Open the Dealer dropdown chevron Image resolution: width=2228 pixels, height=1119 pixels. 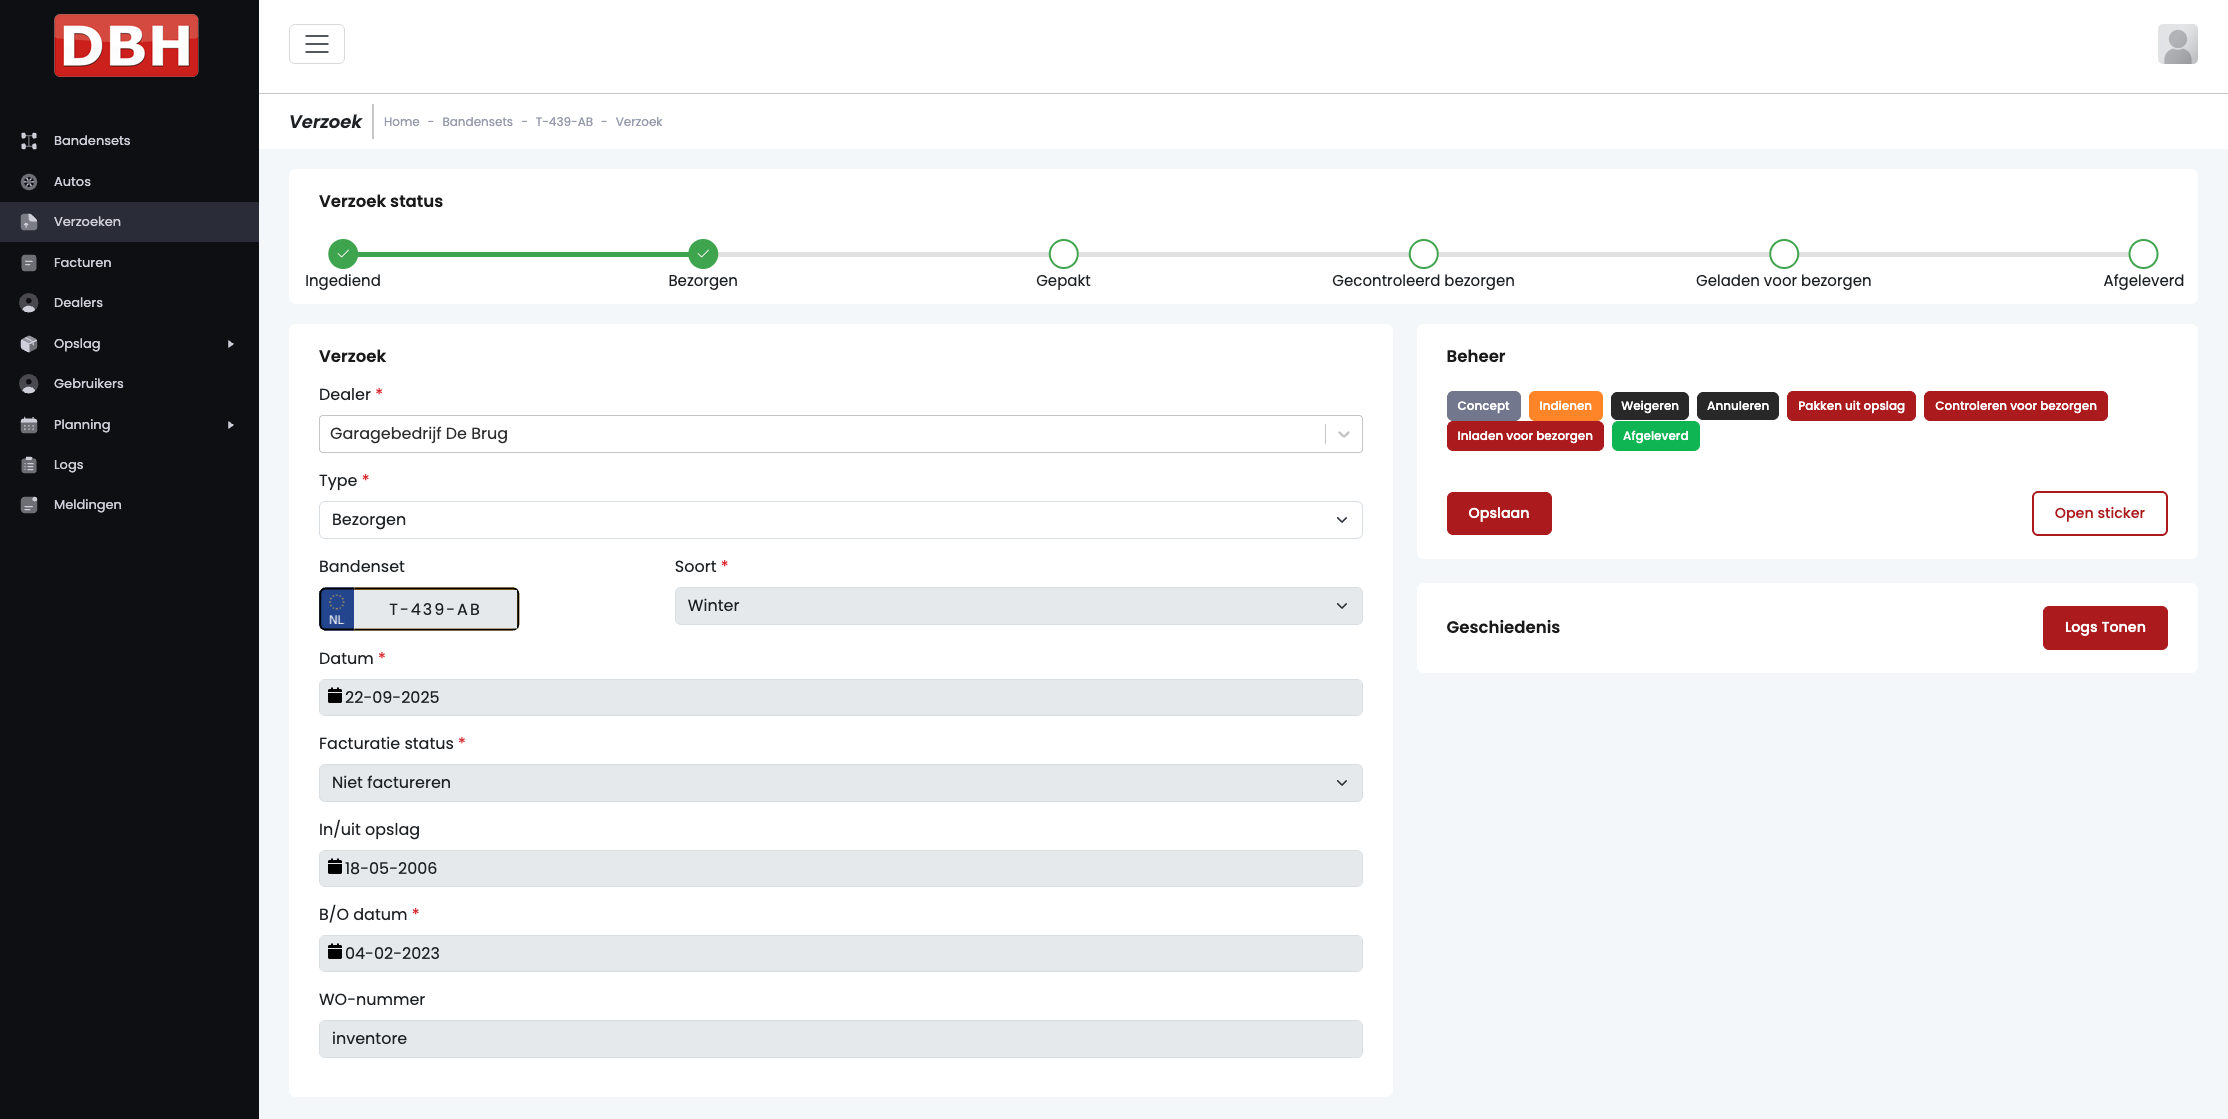(x=1343, y=434)
